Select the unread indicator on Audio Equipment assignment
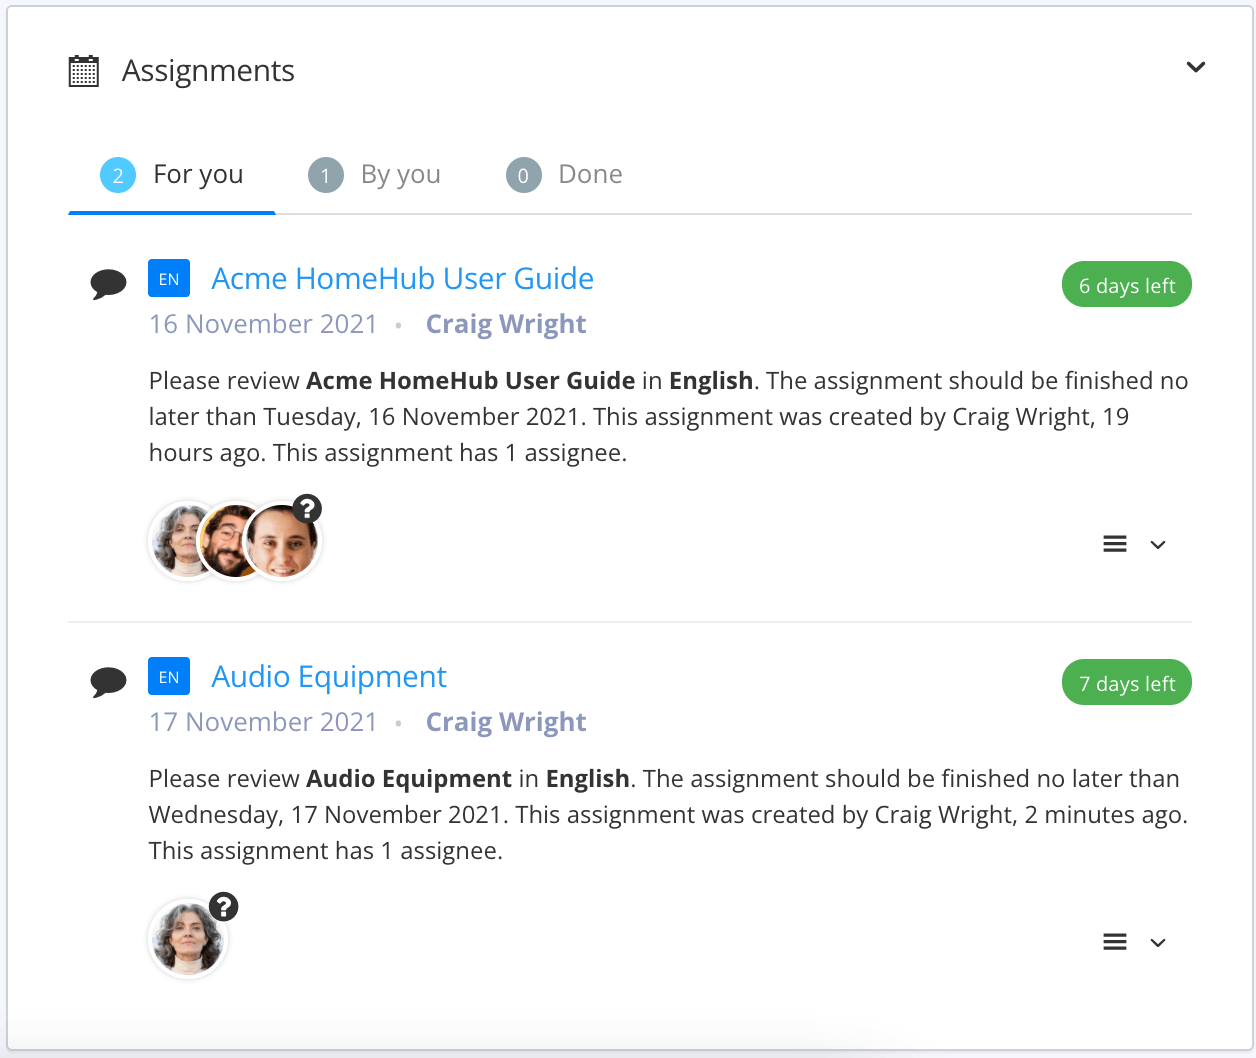 click(x=109, y=681)
